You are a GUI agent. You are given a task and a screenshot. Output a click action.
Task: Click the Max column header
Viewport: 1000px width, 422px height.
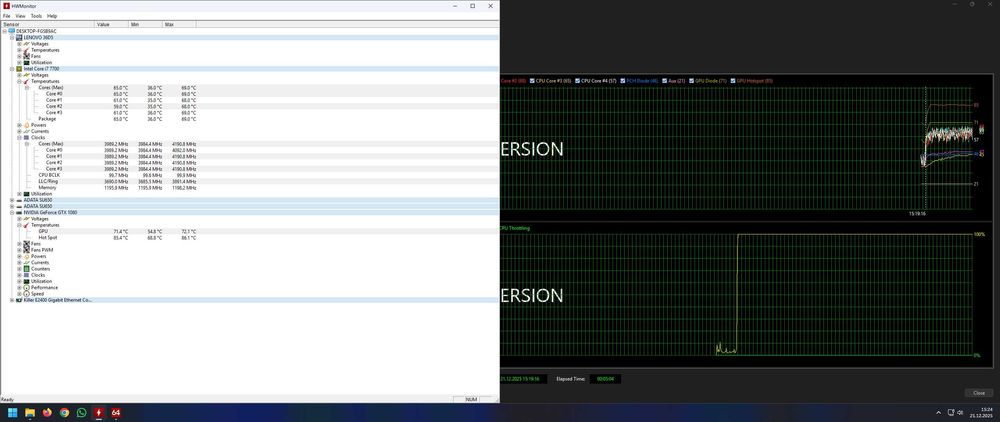click(180, 24)
